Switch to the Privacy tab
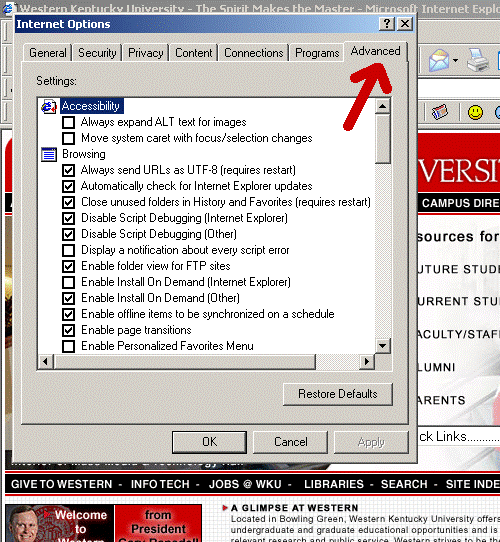Viewport: 500px width, 542px height. pyautogui.click(x=146, y=53)
